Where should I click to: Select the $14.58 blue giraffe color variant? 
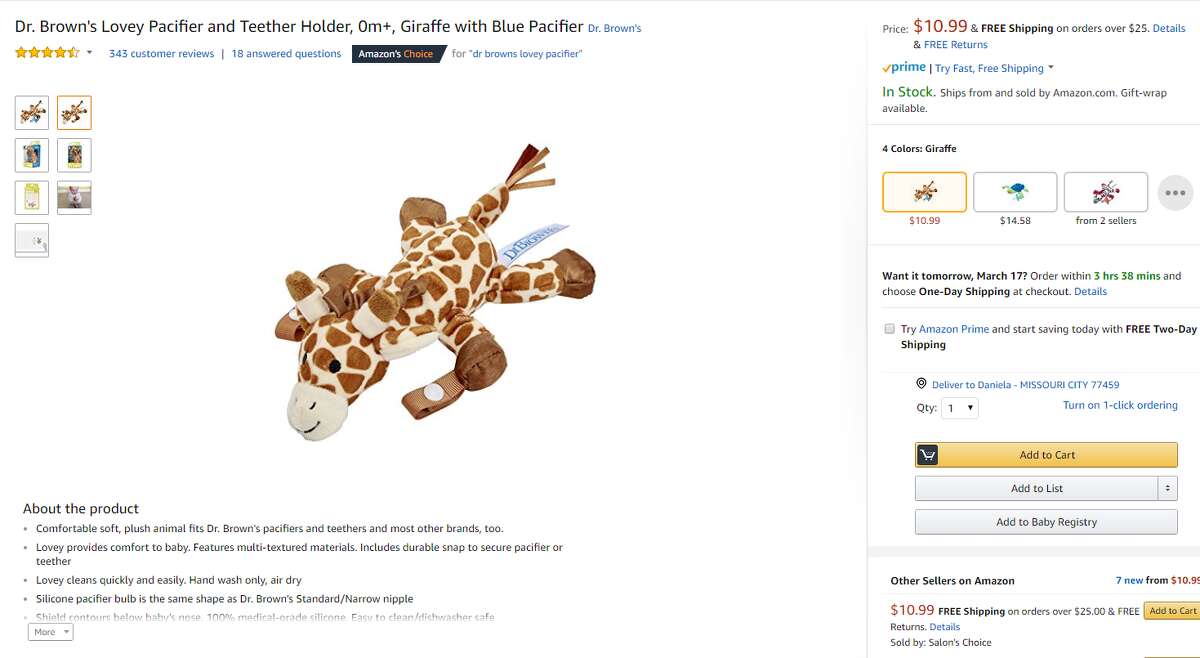(1015, 191)
